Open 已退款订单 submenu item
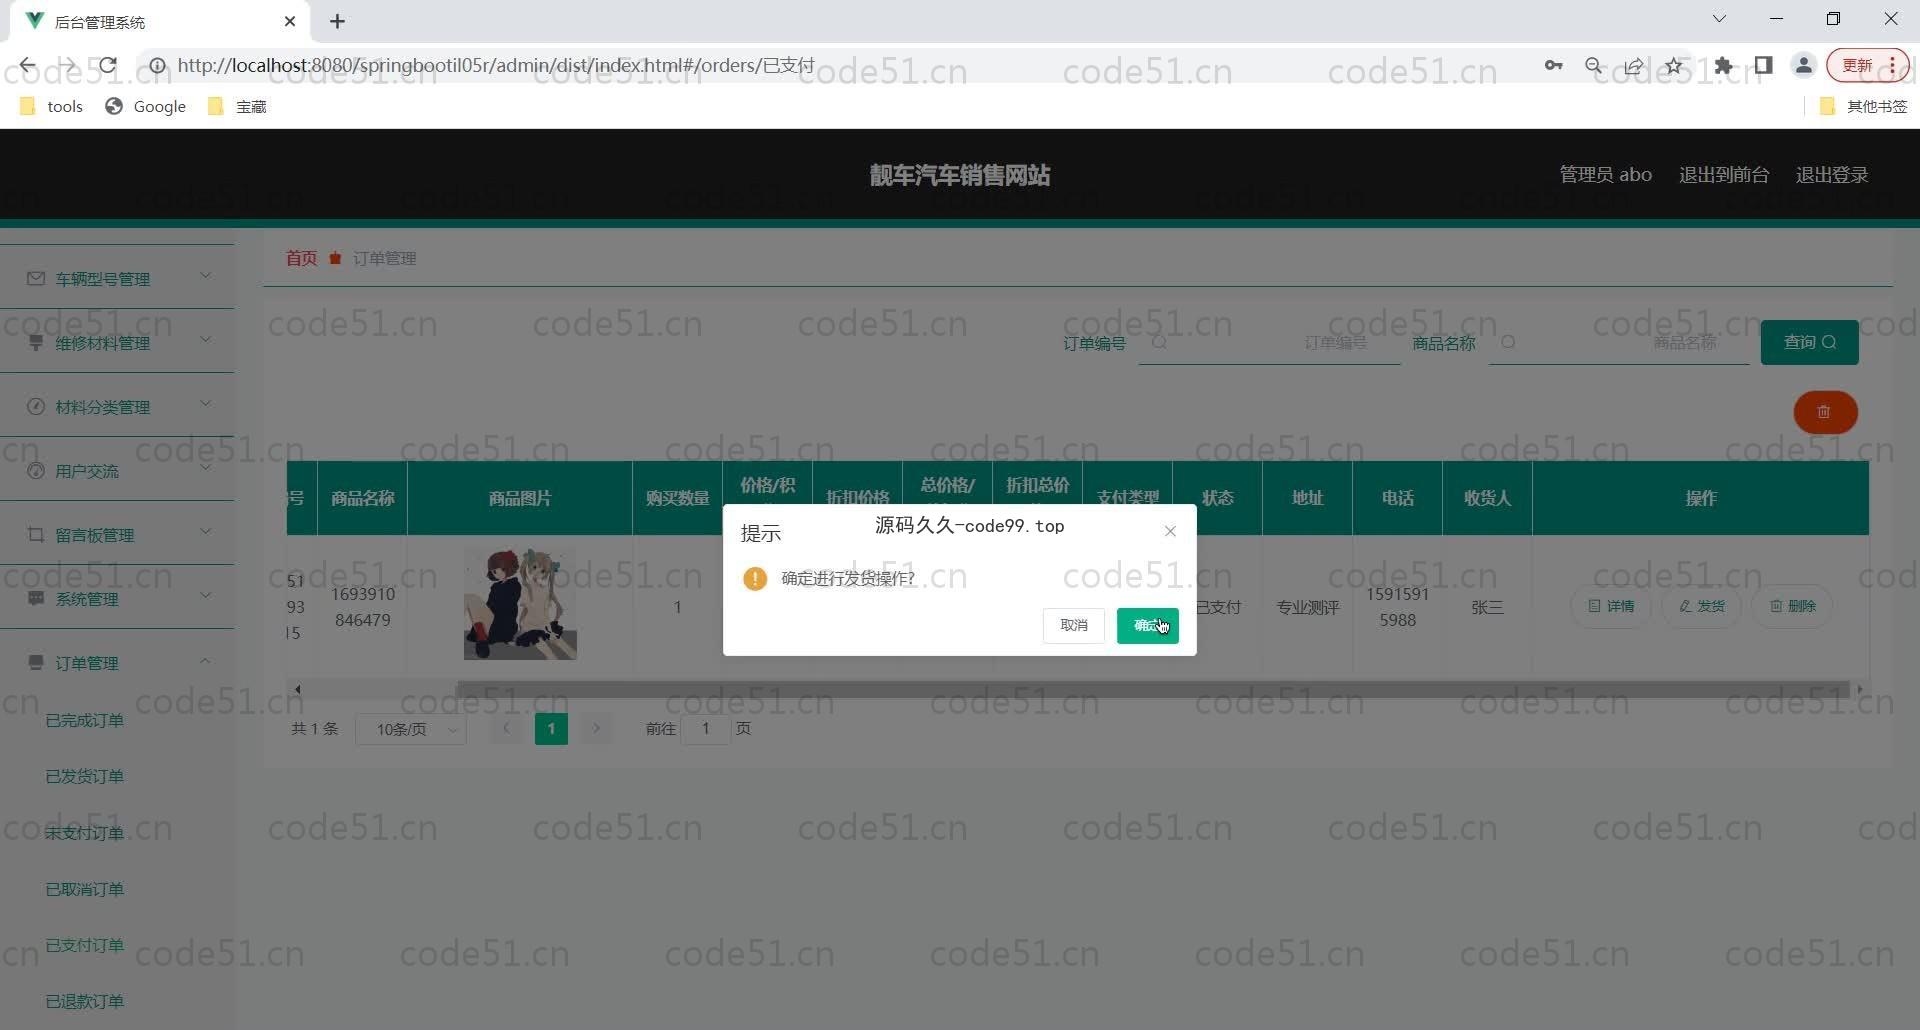 [x=85, y=1001]
